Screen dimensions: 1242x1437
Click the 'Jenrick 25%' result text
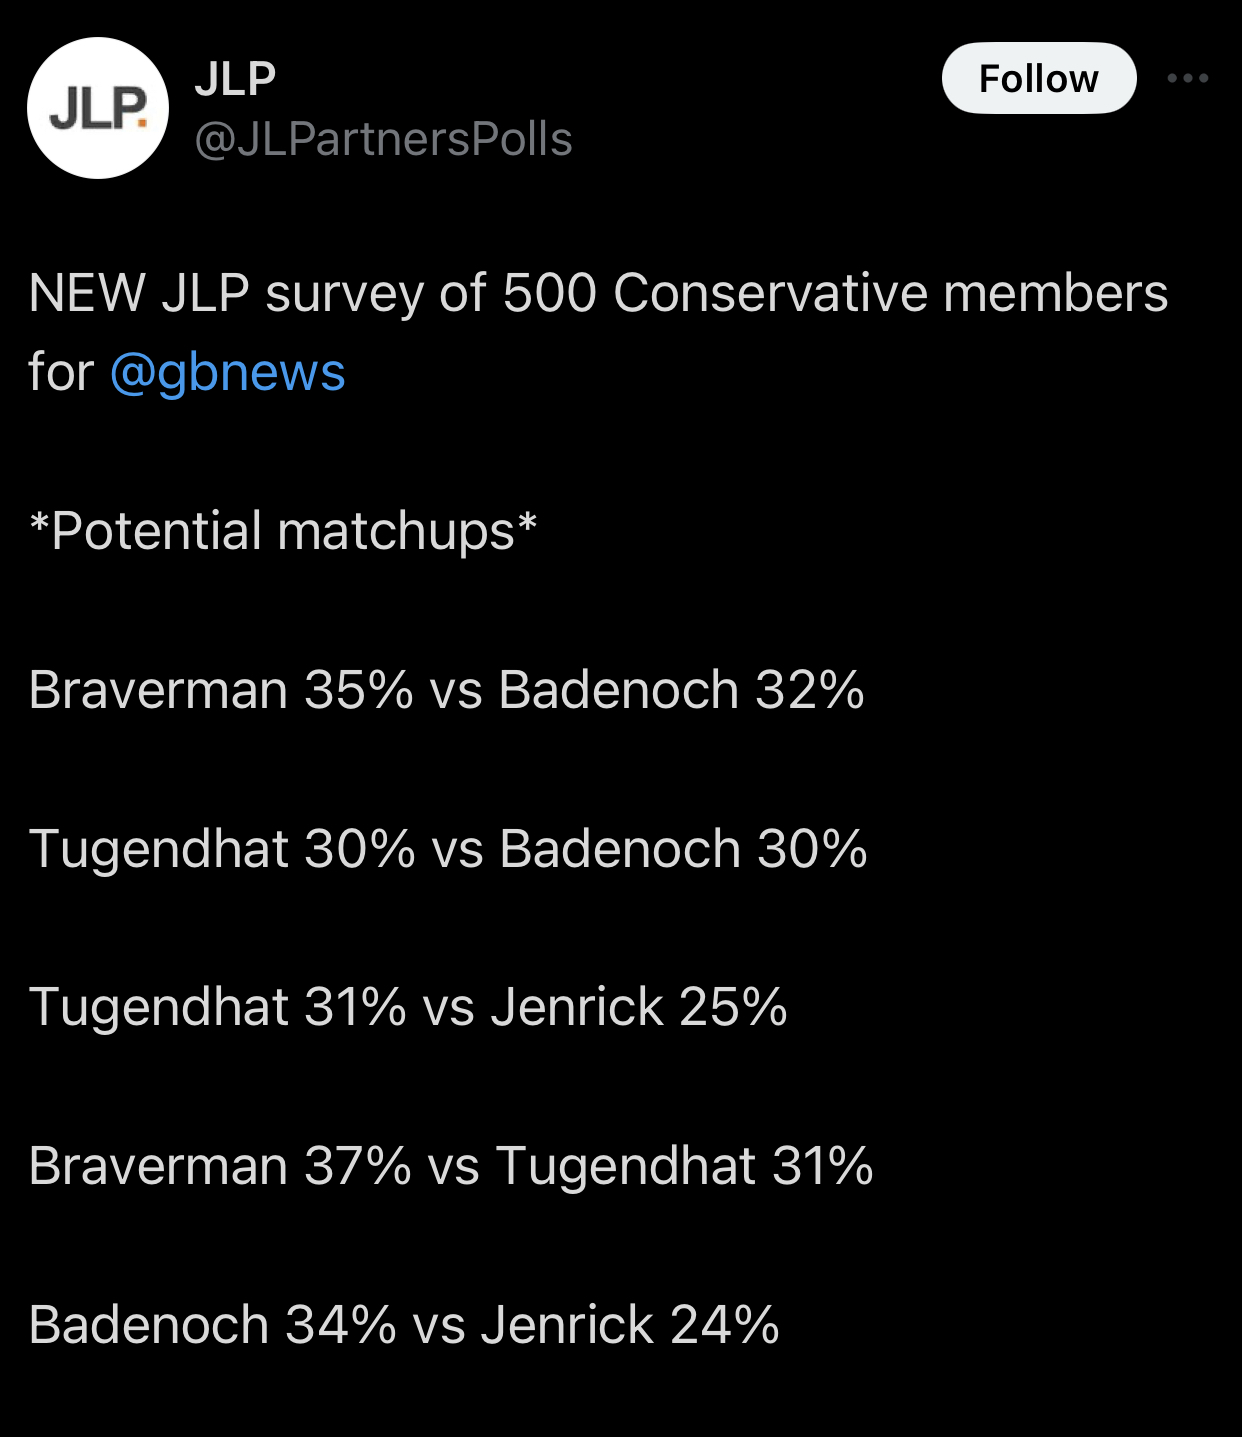click(638, 1007)
